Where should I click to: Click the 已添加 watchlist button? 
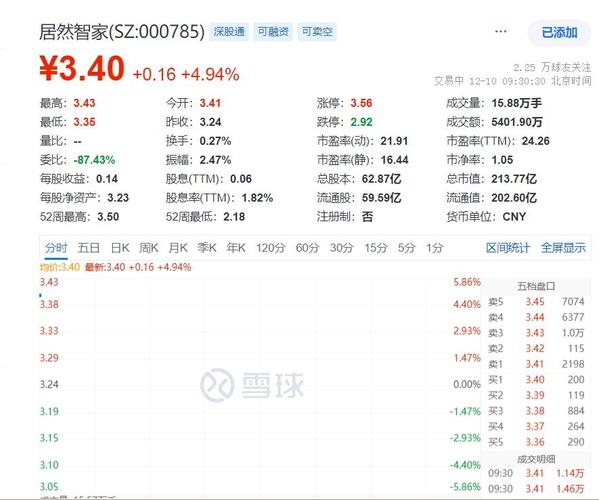559,33
